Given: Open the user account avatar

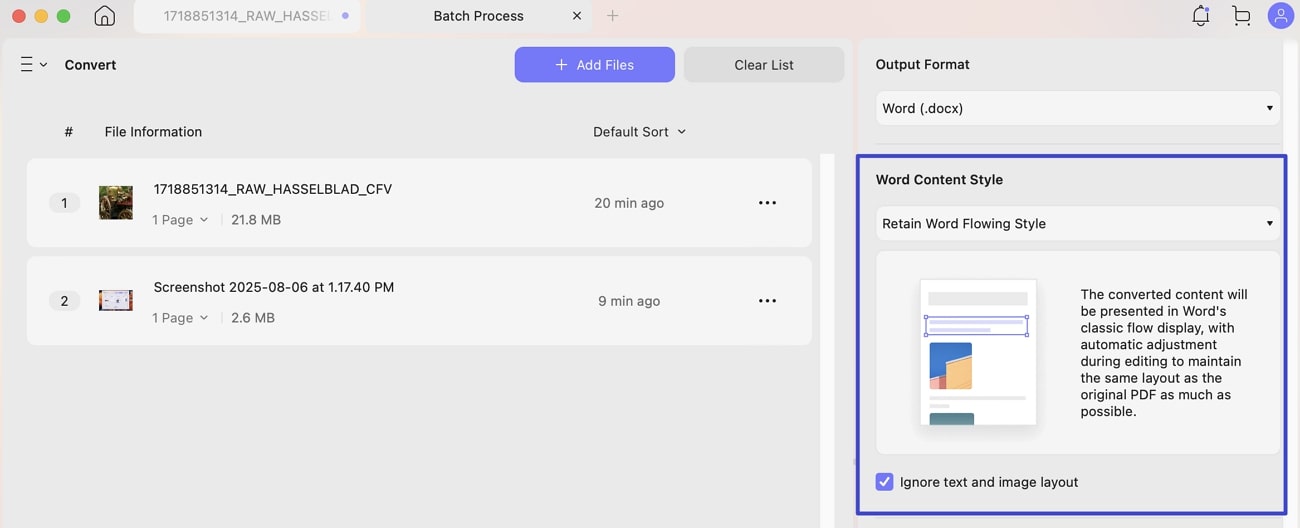Looking at the screenshot, I should pos(1280,16).
